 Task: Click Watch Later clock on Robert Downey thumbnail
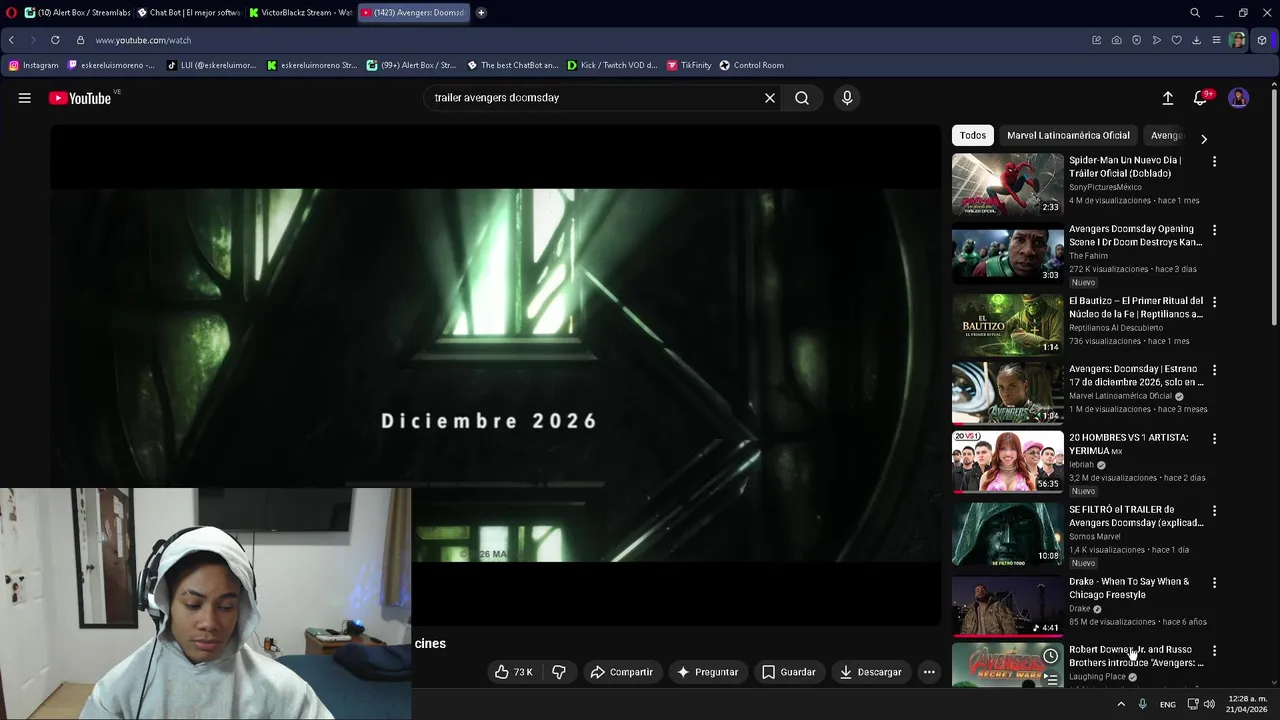(x=1050, y=656)
